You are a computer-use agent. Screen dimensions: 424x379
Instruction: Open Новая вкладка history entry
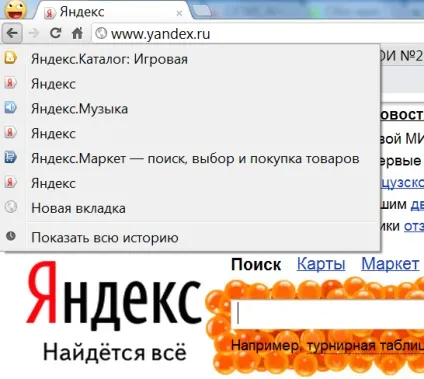point(190,208)
